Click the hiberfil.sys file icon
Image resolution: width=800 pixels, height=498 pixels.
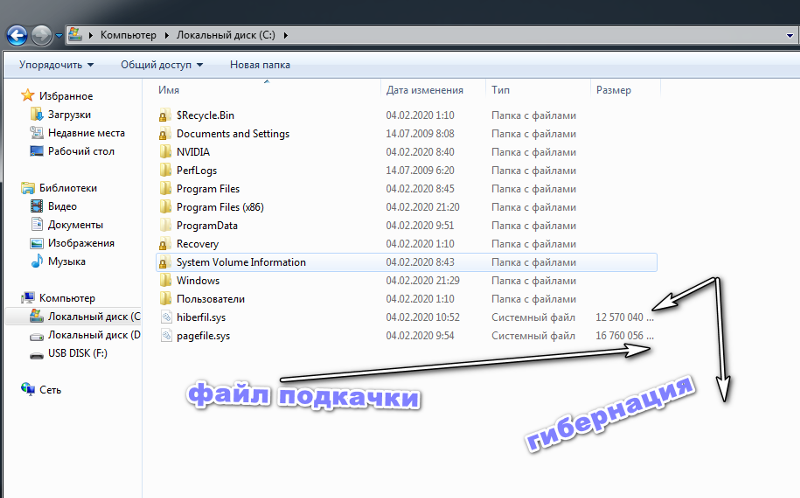point(166,317)
